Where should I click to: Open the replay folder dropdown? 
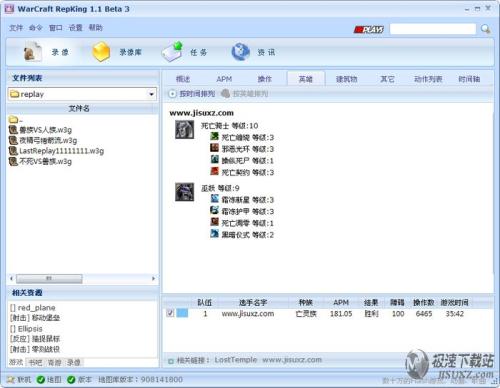pyautogui.click(x=151, y=94)
